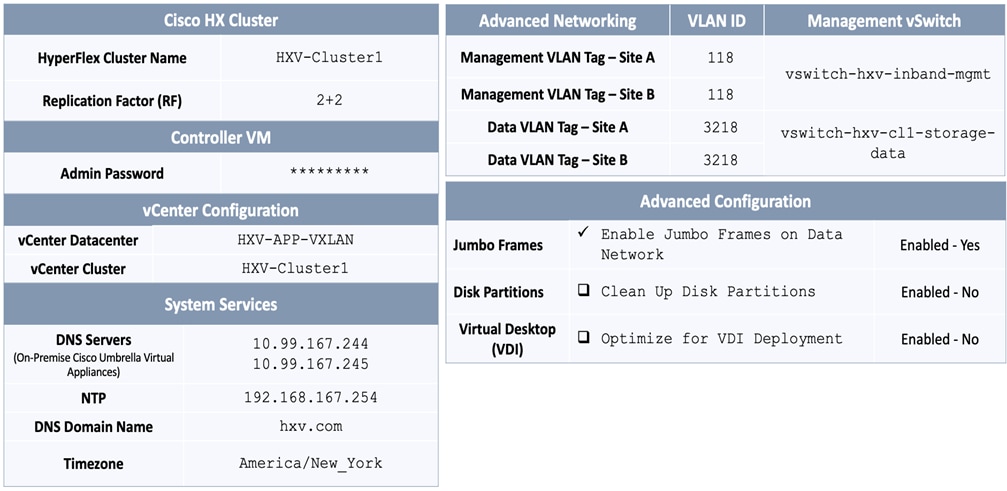Click the DNS Domain Name value hxv.com
This screenshot has width=1007, height=491.
[x=311, y=426]
